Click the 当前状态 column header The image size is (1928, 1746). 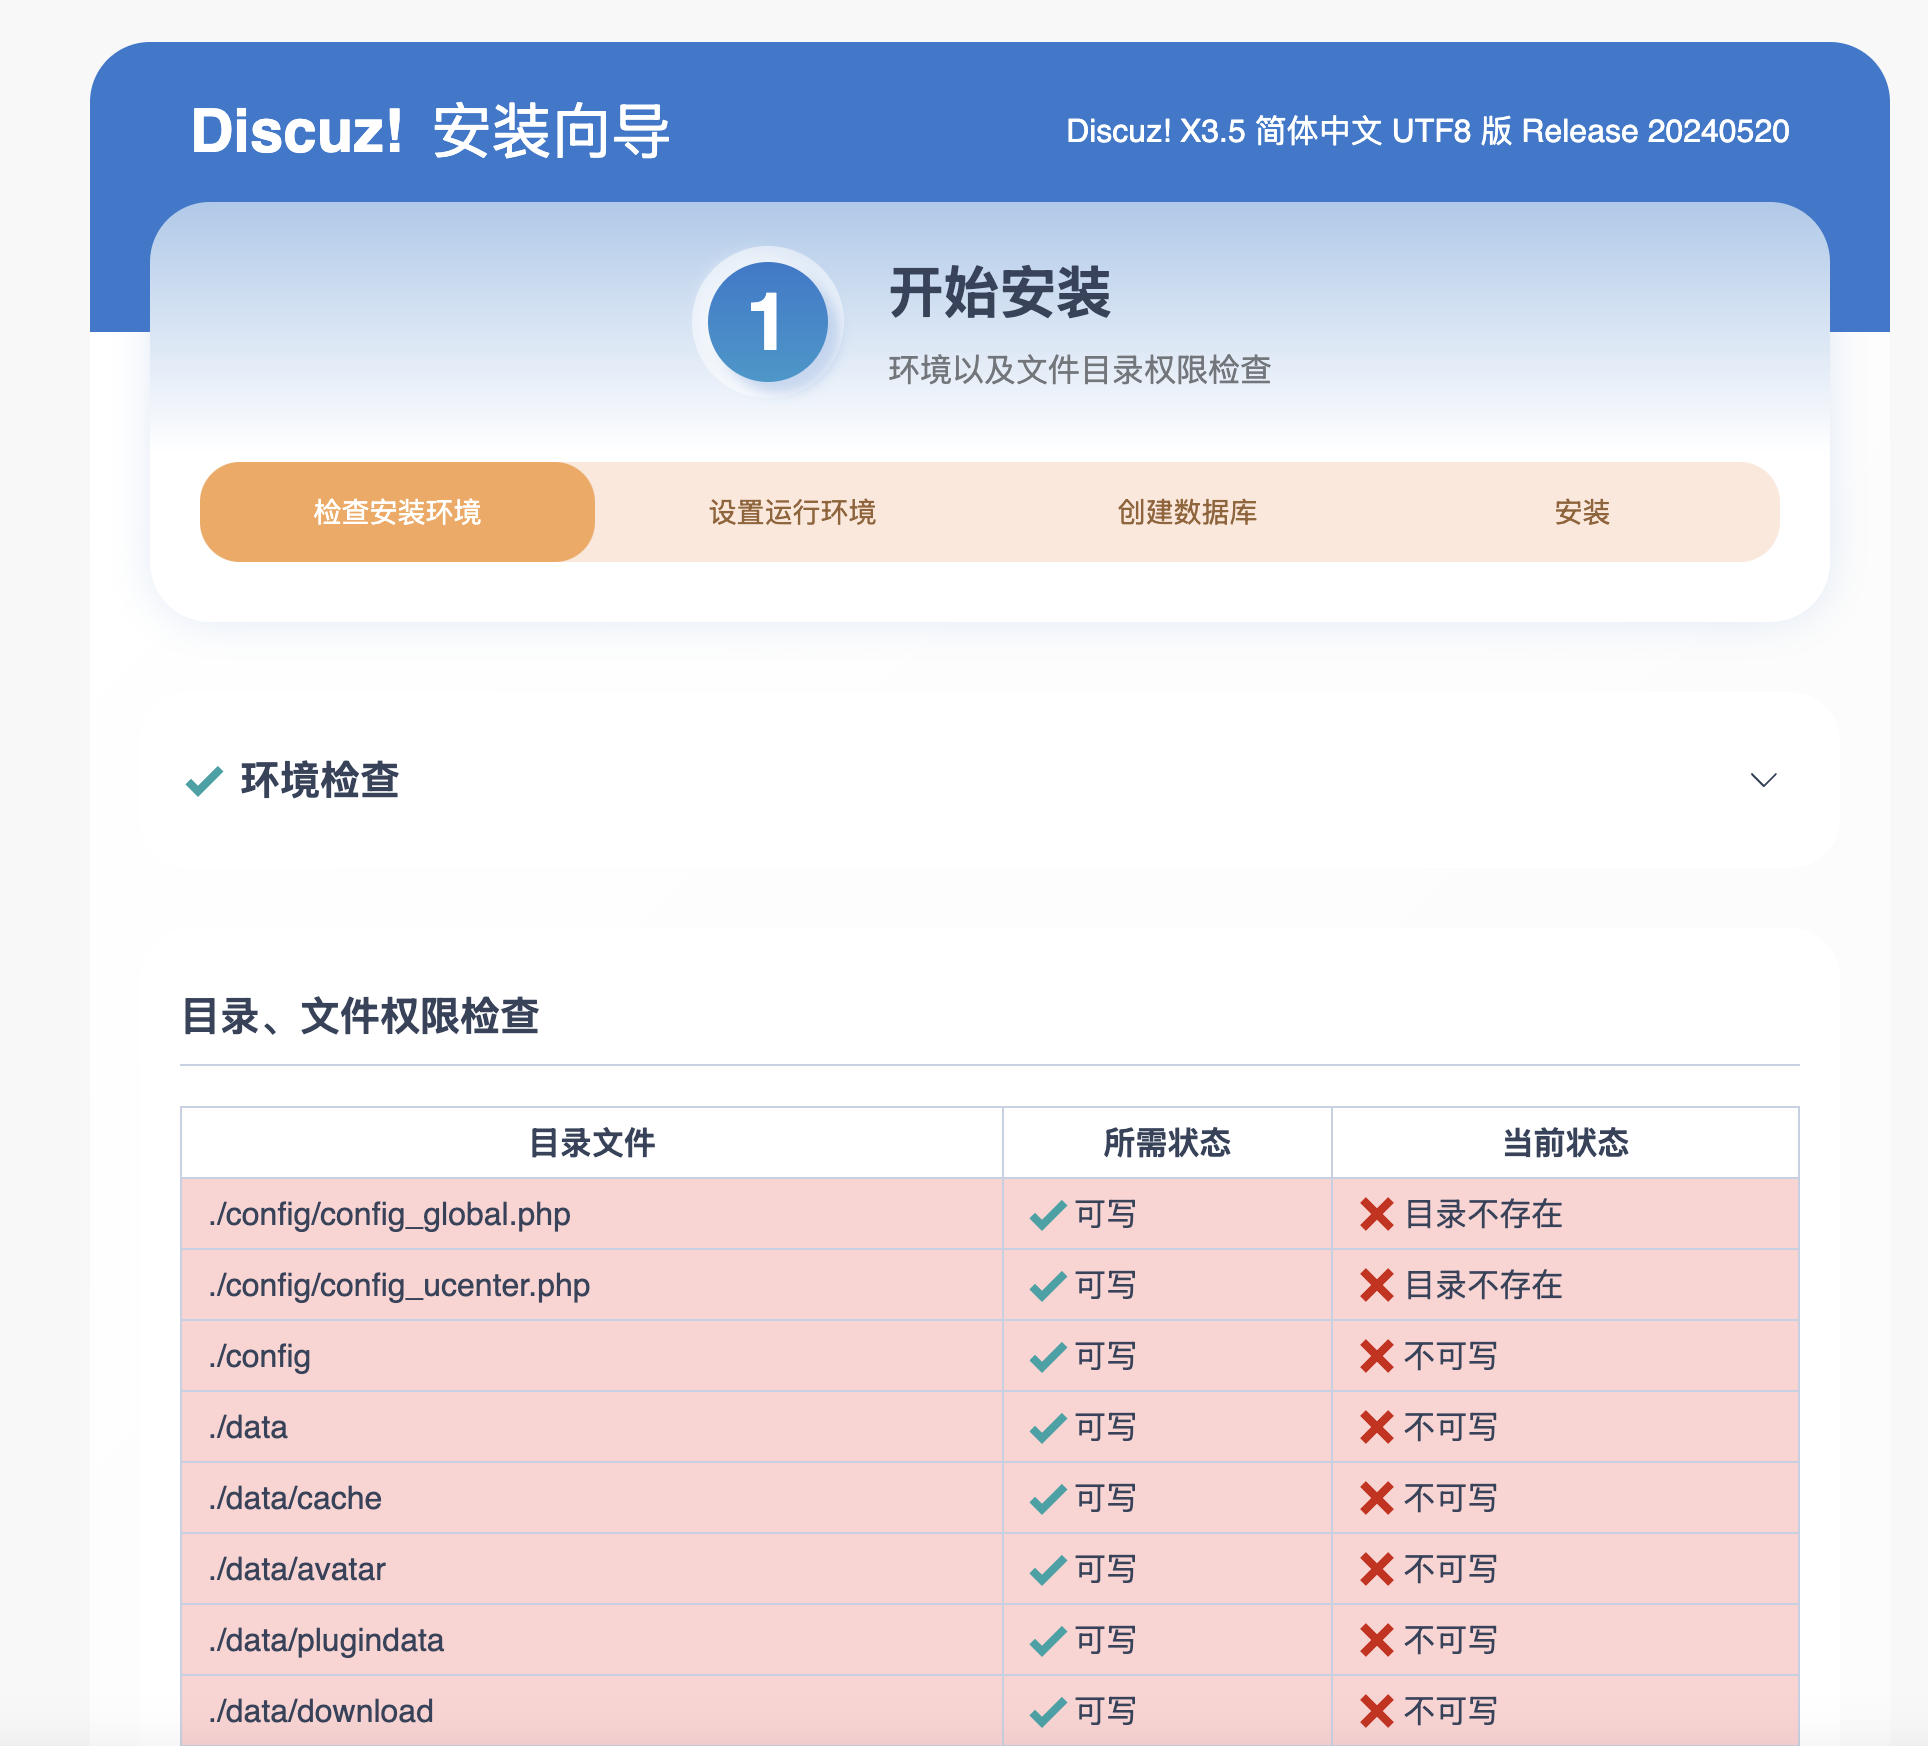(1565, 1142)
